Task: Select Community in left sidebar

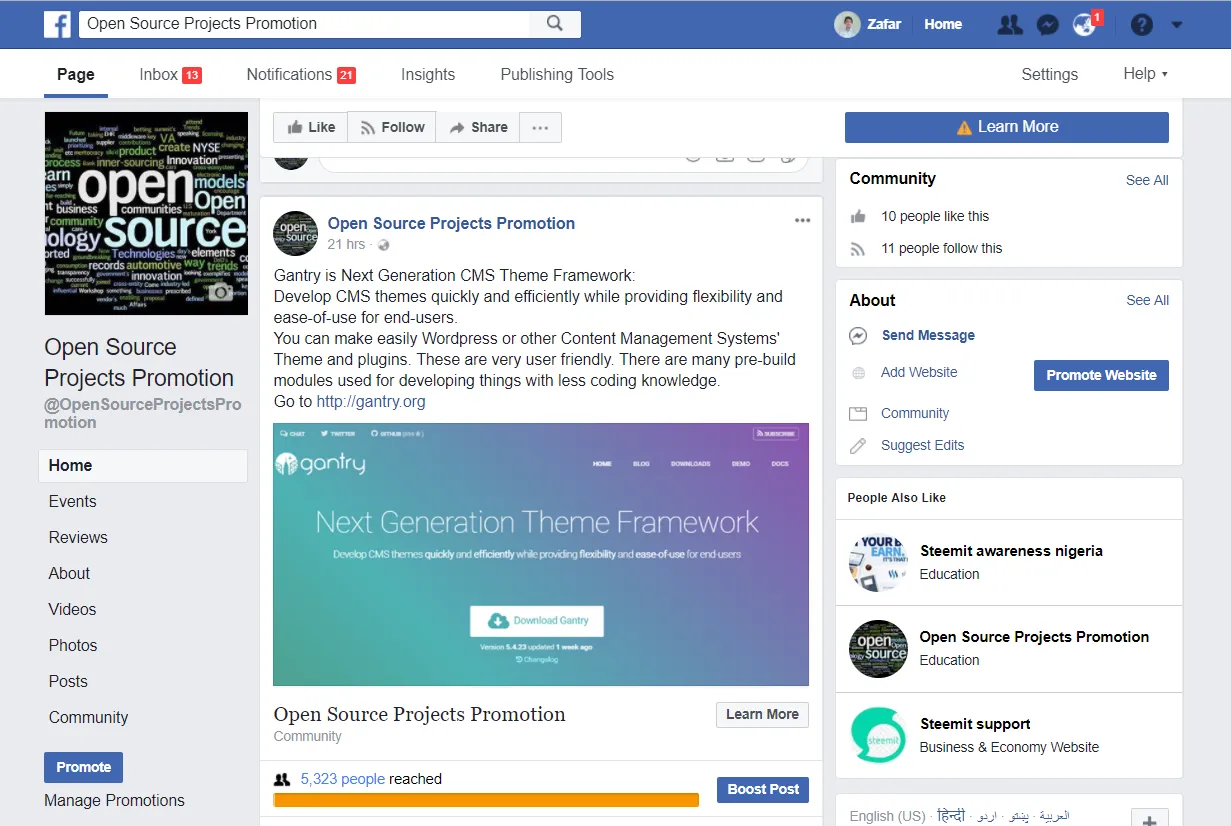Action: point(88,718)
